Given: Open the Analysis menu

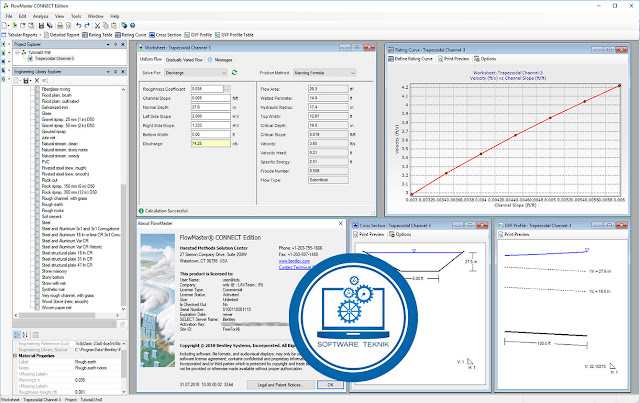Looking at the screenshot, I should pyautogui.click(x=40, y=16).
